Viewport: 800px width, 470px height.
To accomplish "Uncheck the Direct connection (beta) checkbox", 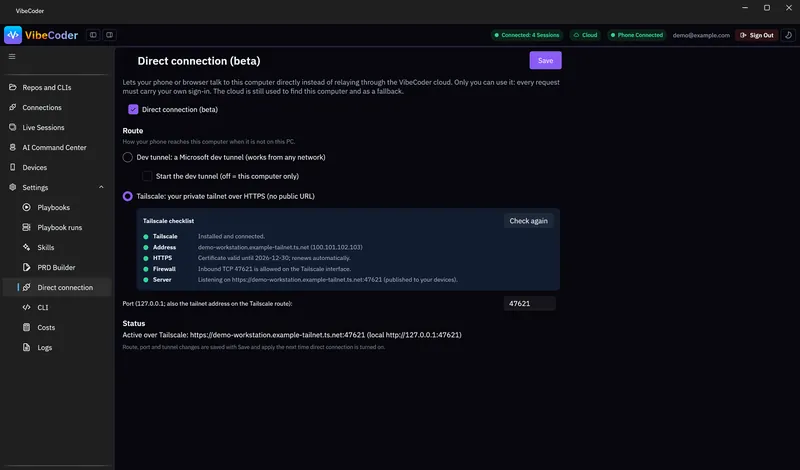I will 133,109.
